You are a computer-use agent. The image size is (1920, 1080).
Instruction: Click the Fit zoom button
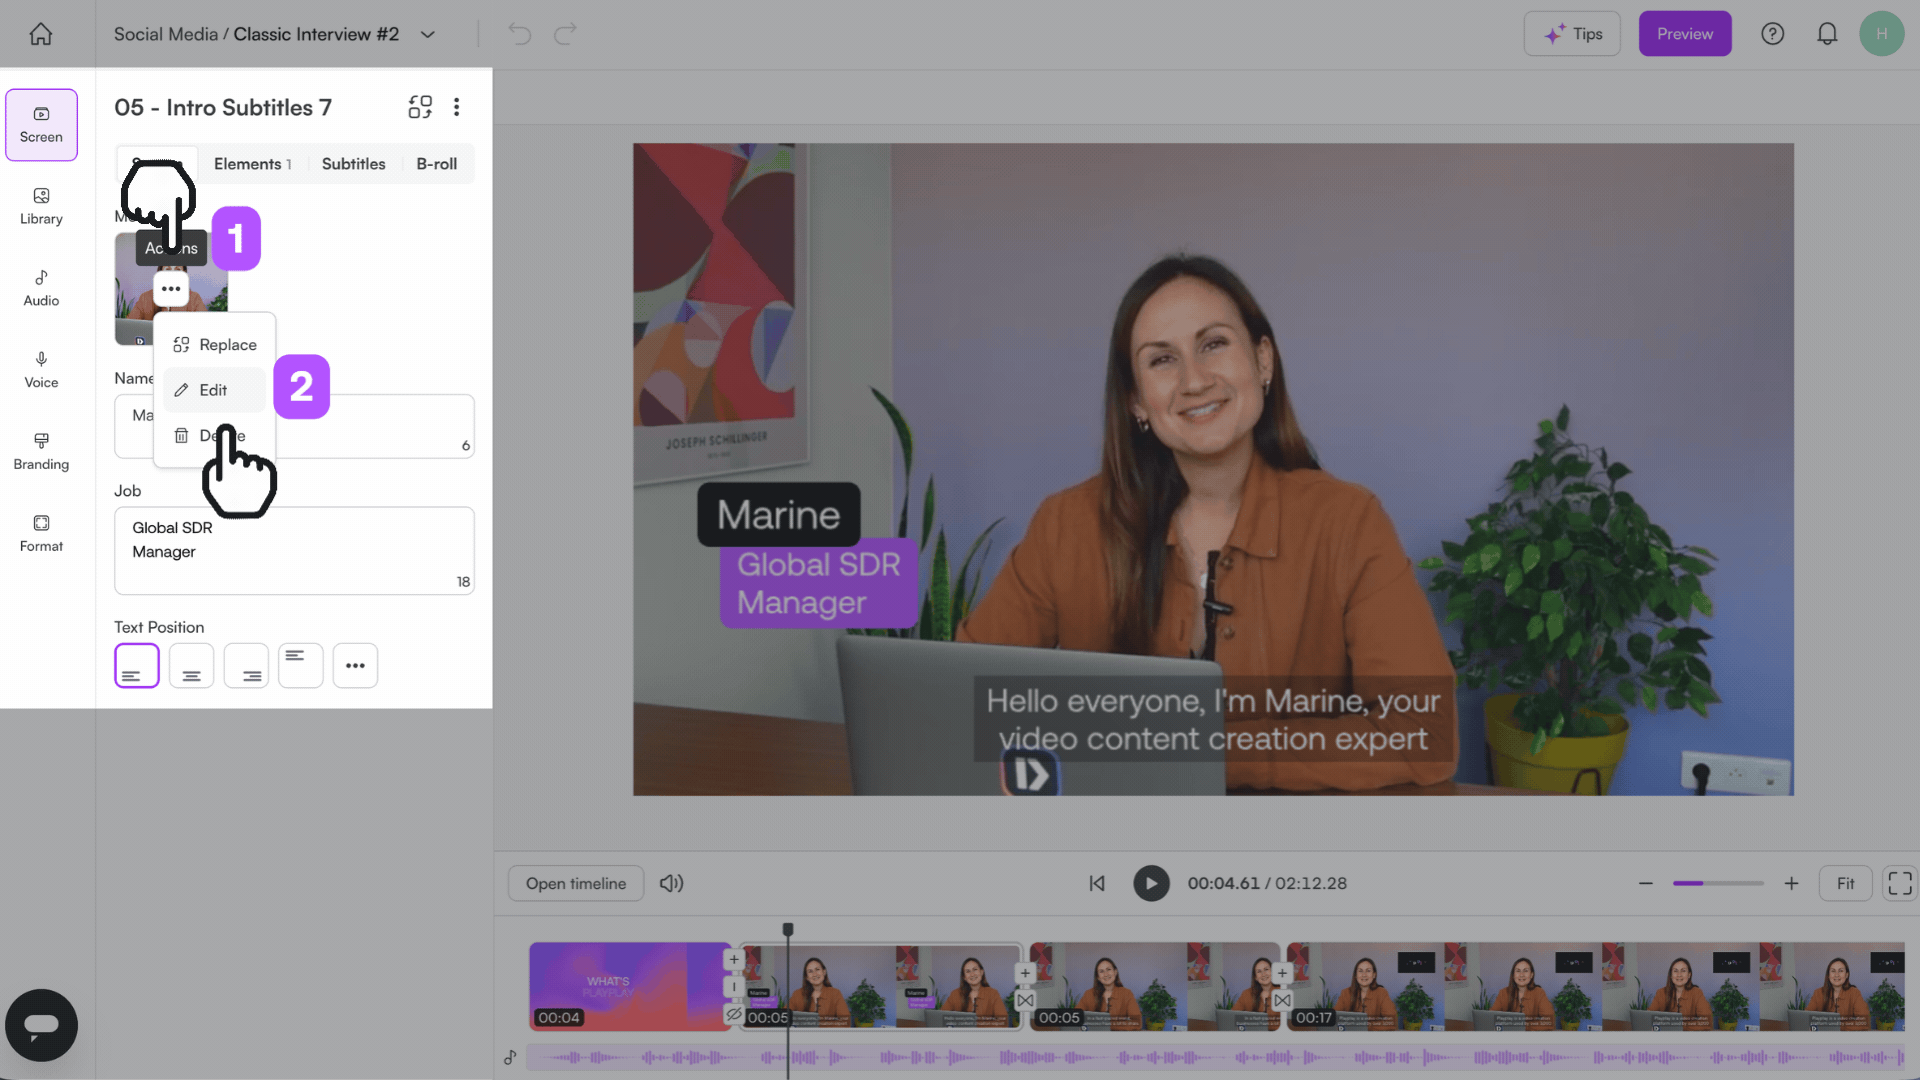point(1845,883)
